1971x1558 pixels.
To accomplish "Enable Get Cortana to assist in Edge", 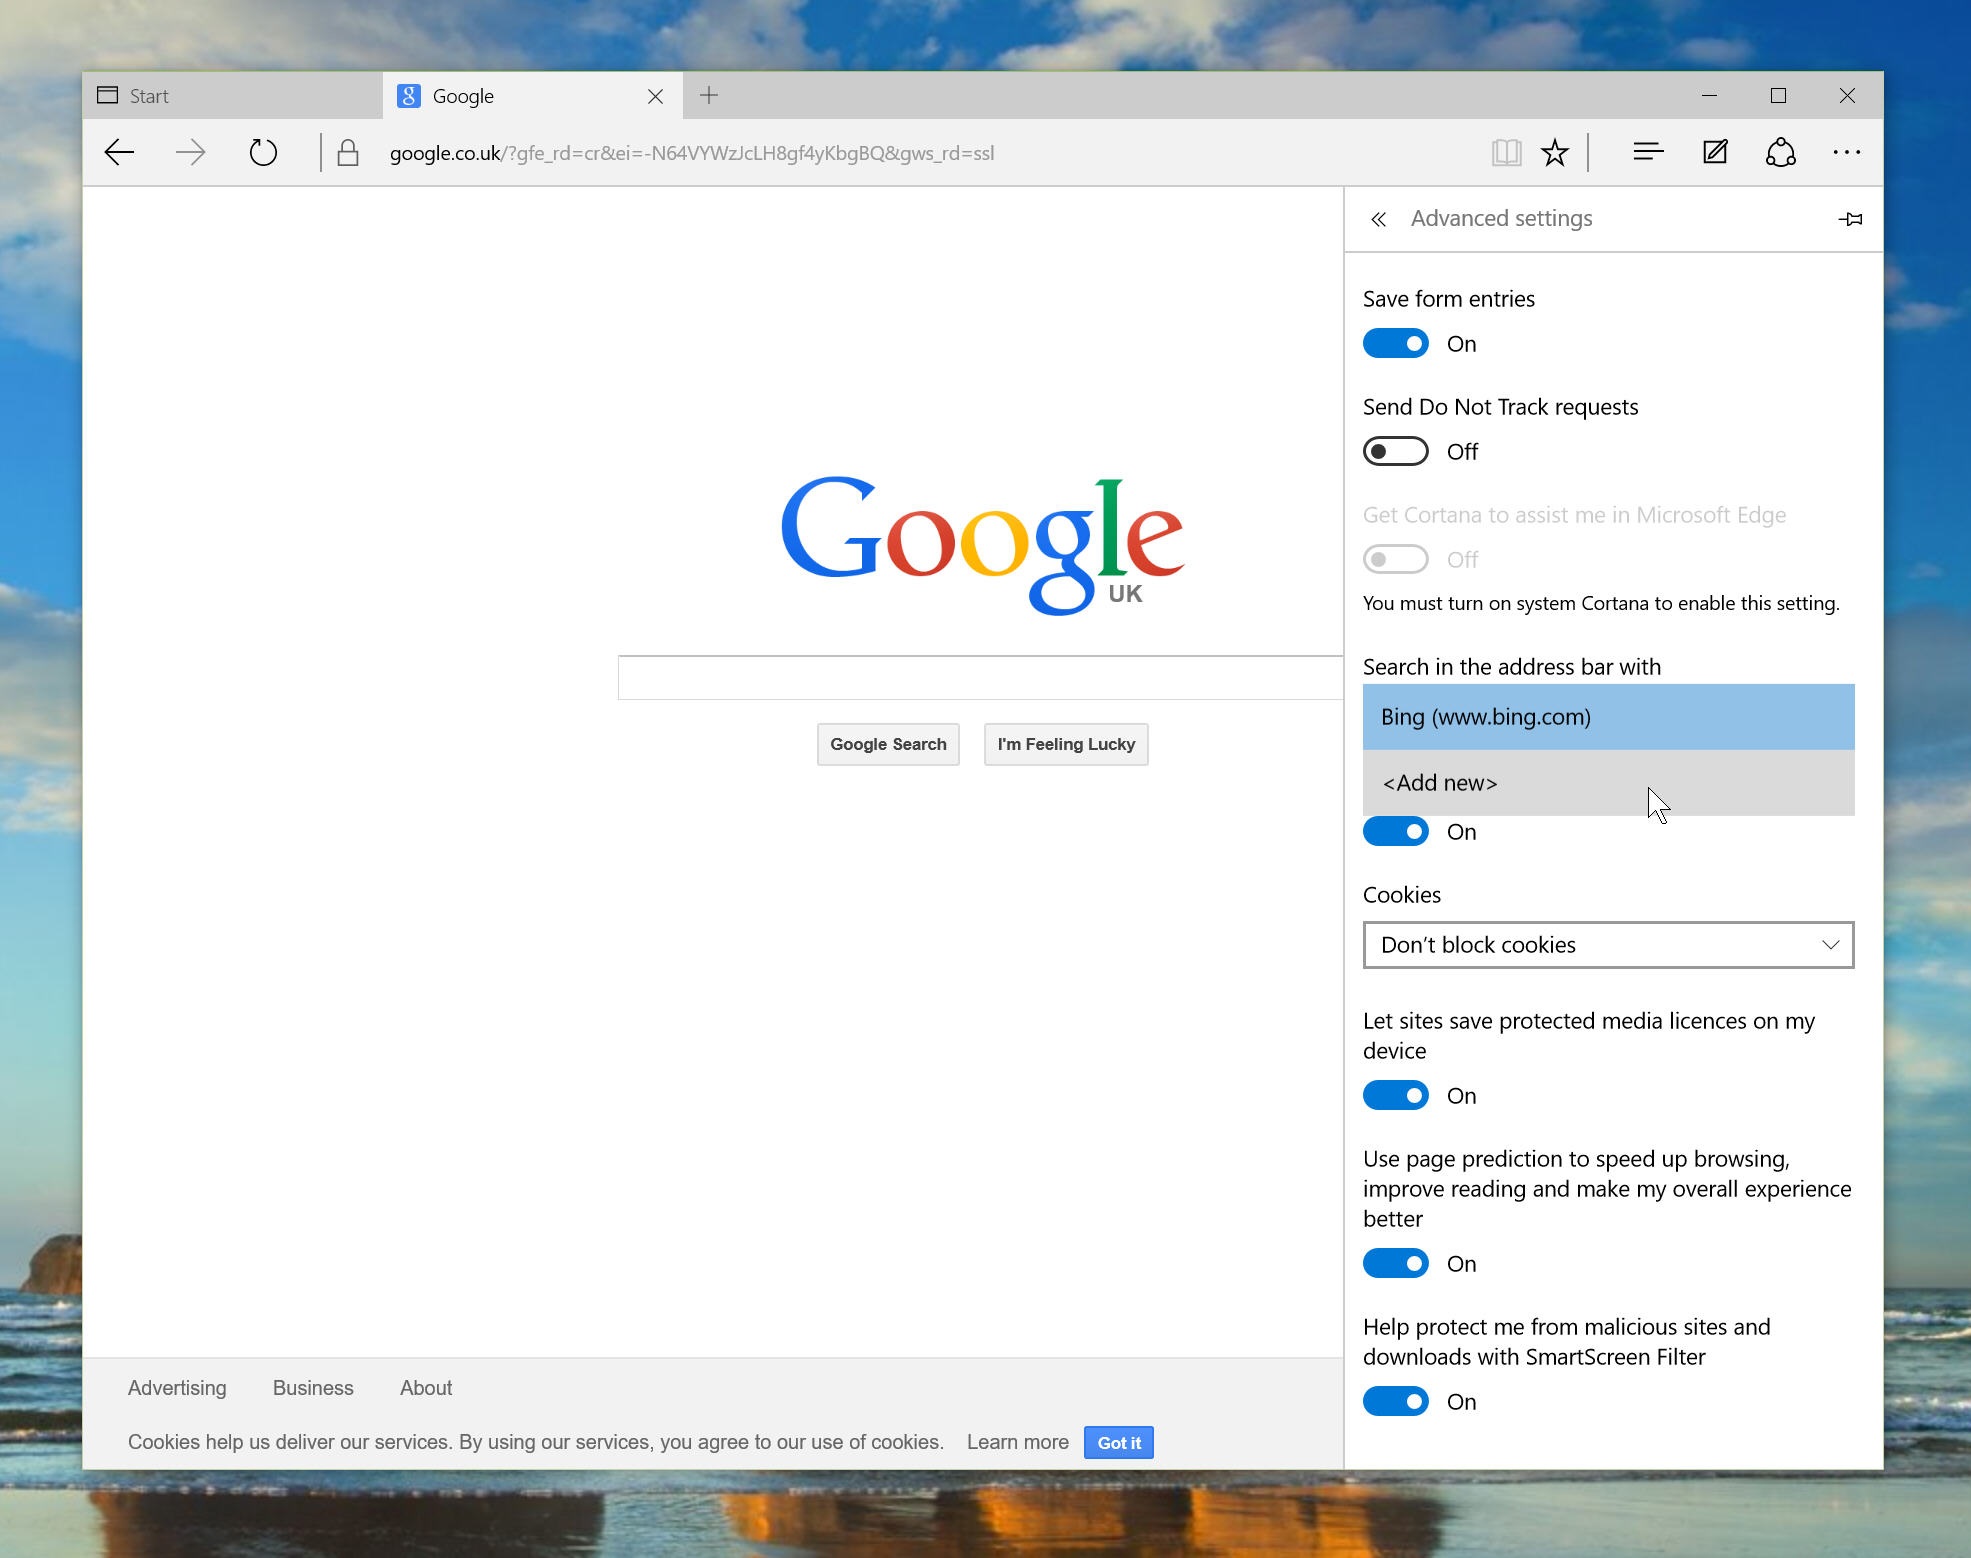I will (1395, 558).
